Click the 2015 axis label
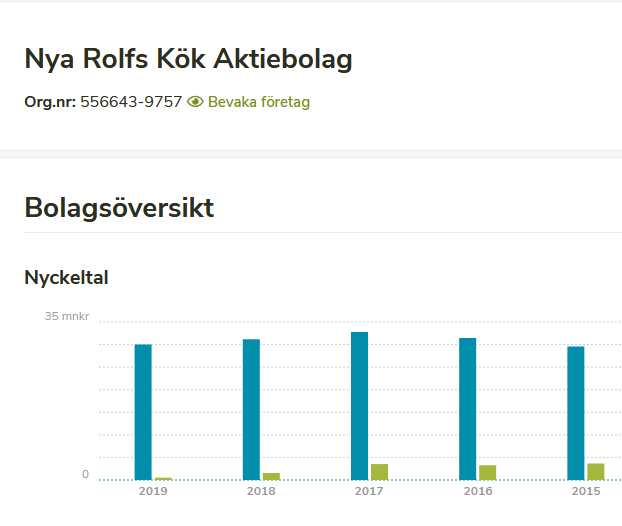The height and width of the screenshot is (526, 622). tap(586, 491)
